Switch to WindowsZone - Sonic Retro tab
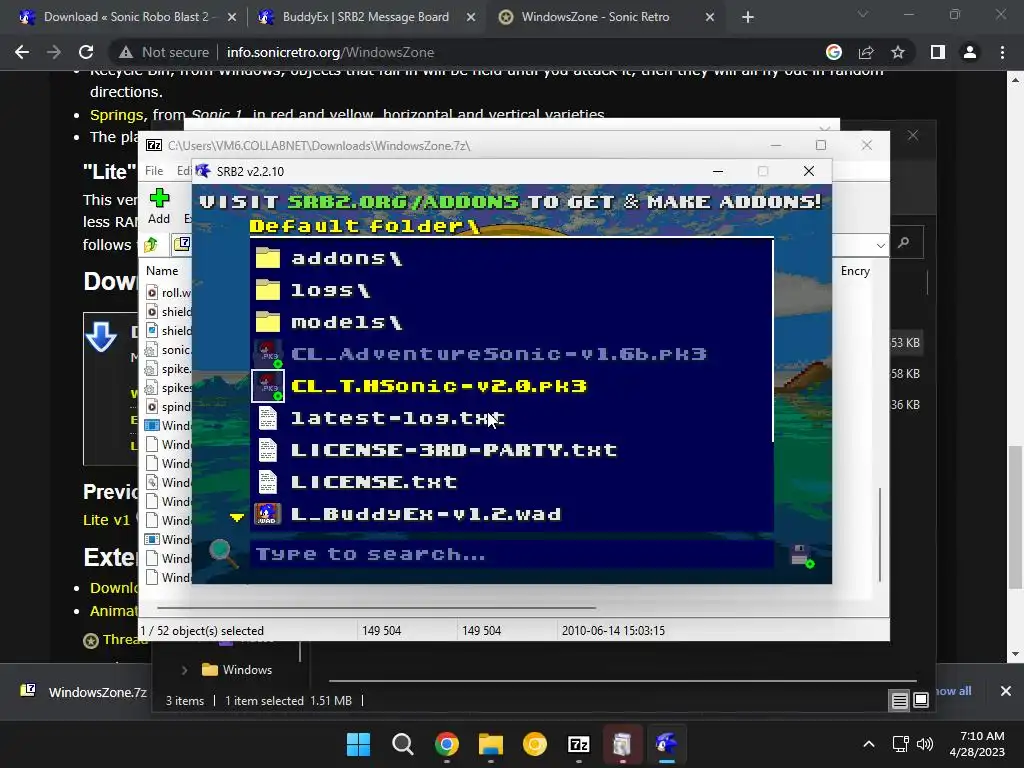Screen dimensions: 1024x768 coord(605,17)
